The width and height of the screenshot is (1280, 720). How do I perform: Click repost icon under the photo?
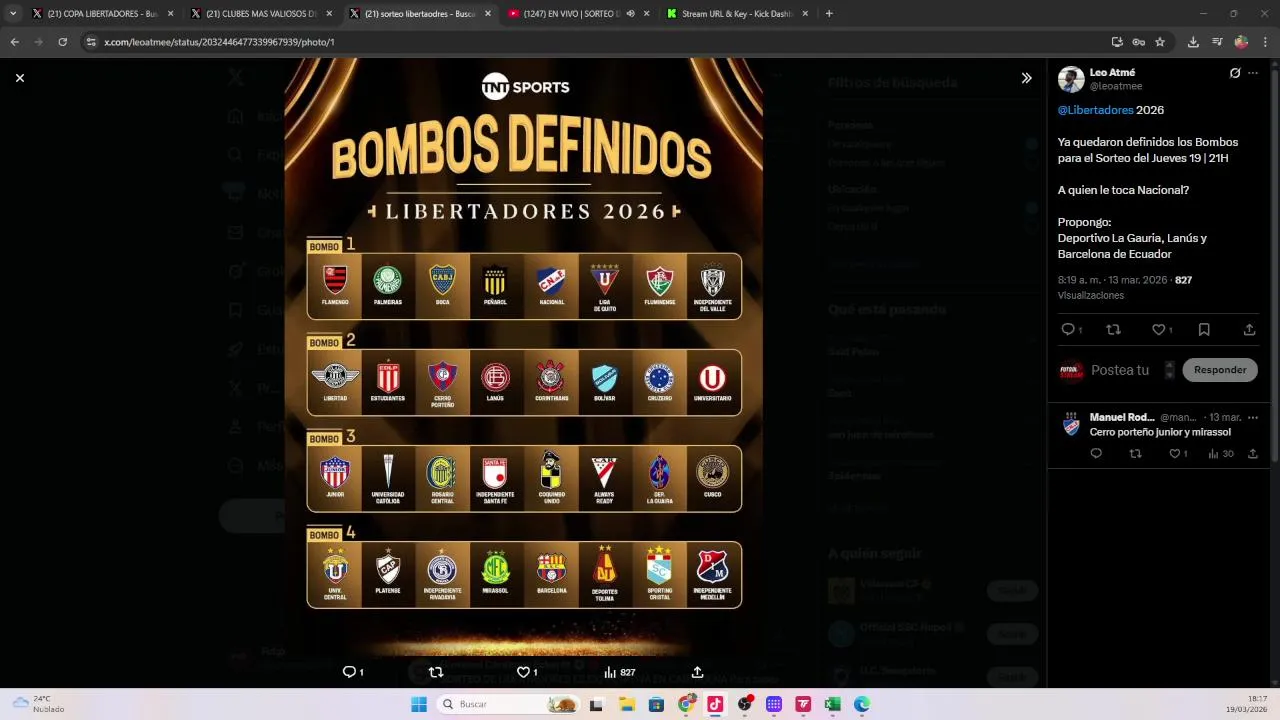(435, 672)
